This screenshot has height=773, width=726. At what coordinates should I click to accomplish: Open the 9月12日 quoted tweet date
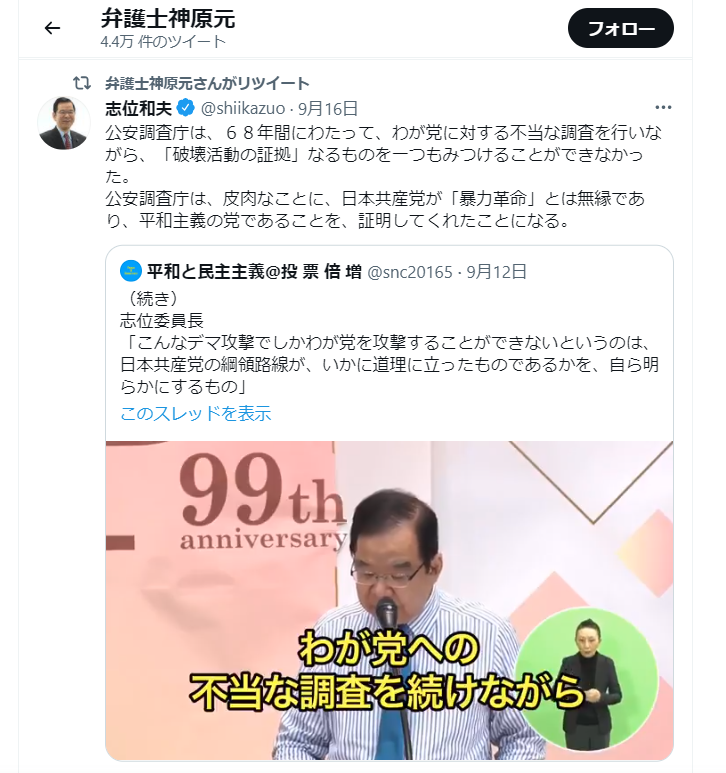point(497,272)
